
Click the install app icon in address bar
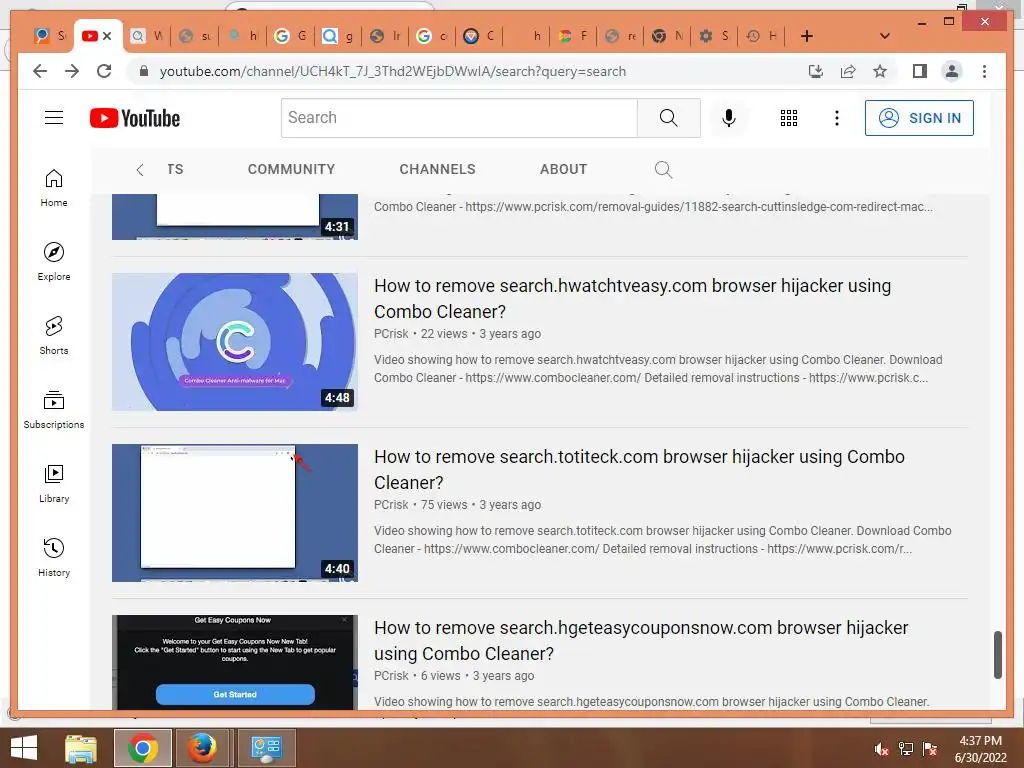click(x=816, y=71)
